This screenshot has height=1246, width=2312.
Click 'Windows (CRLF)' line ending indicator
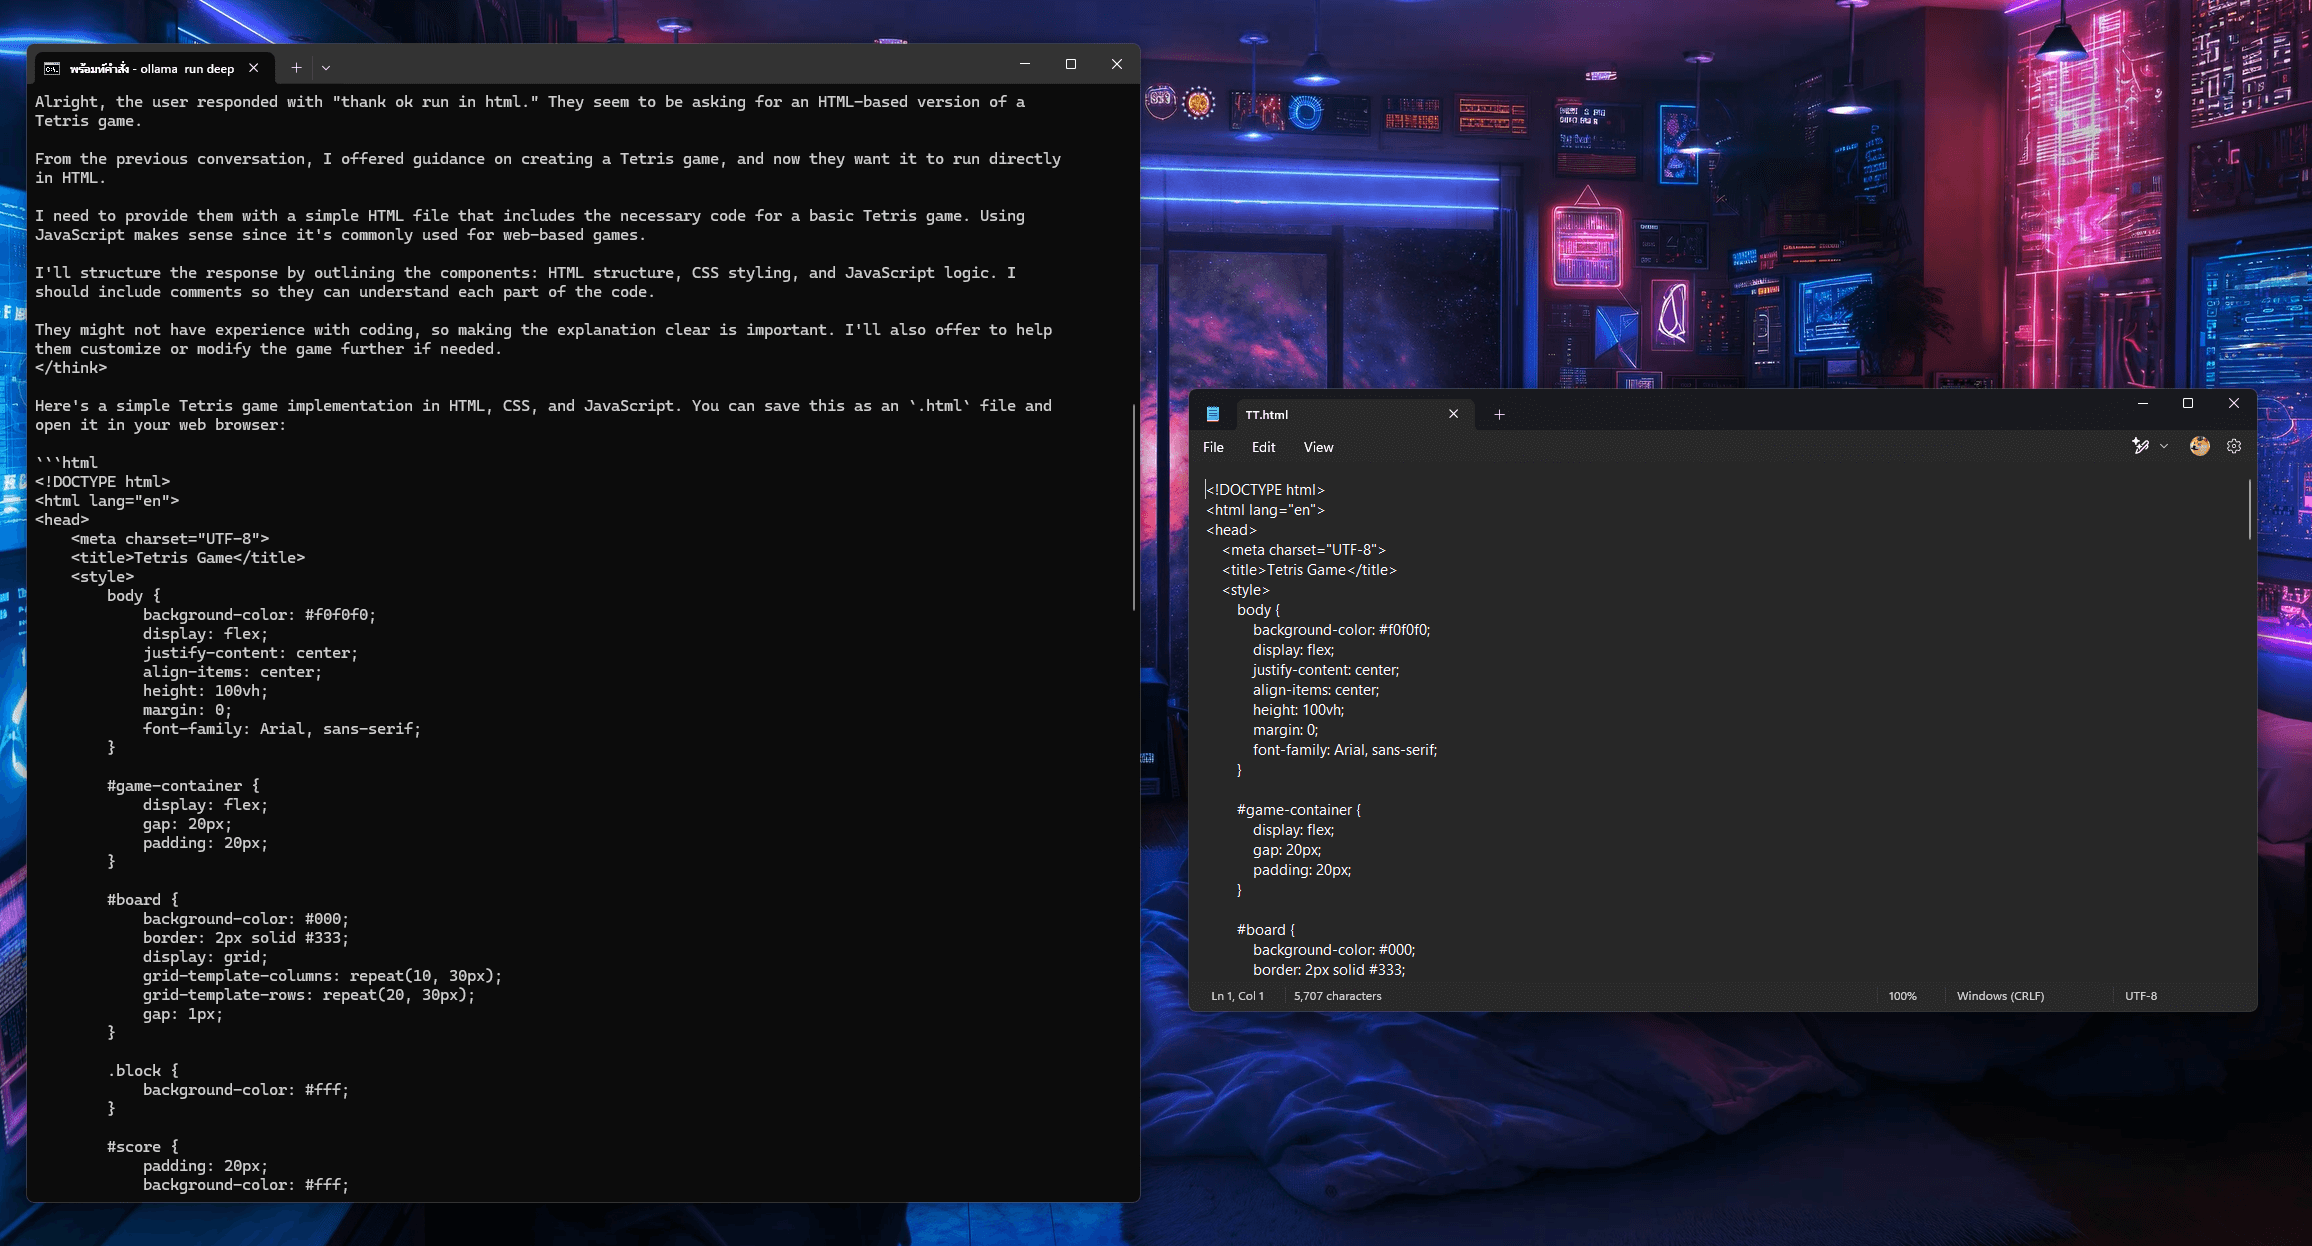coord(2000,996)
